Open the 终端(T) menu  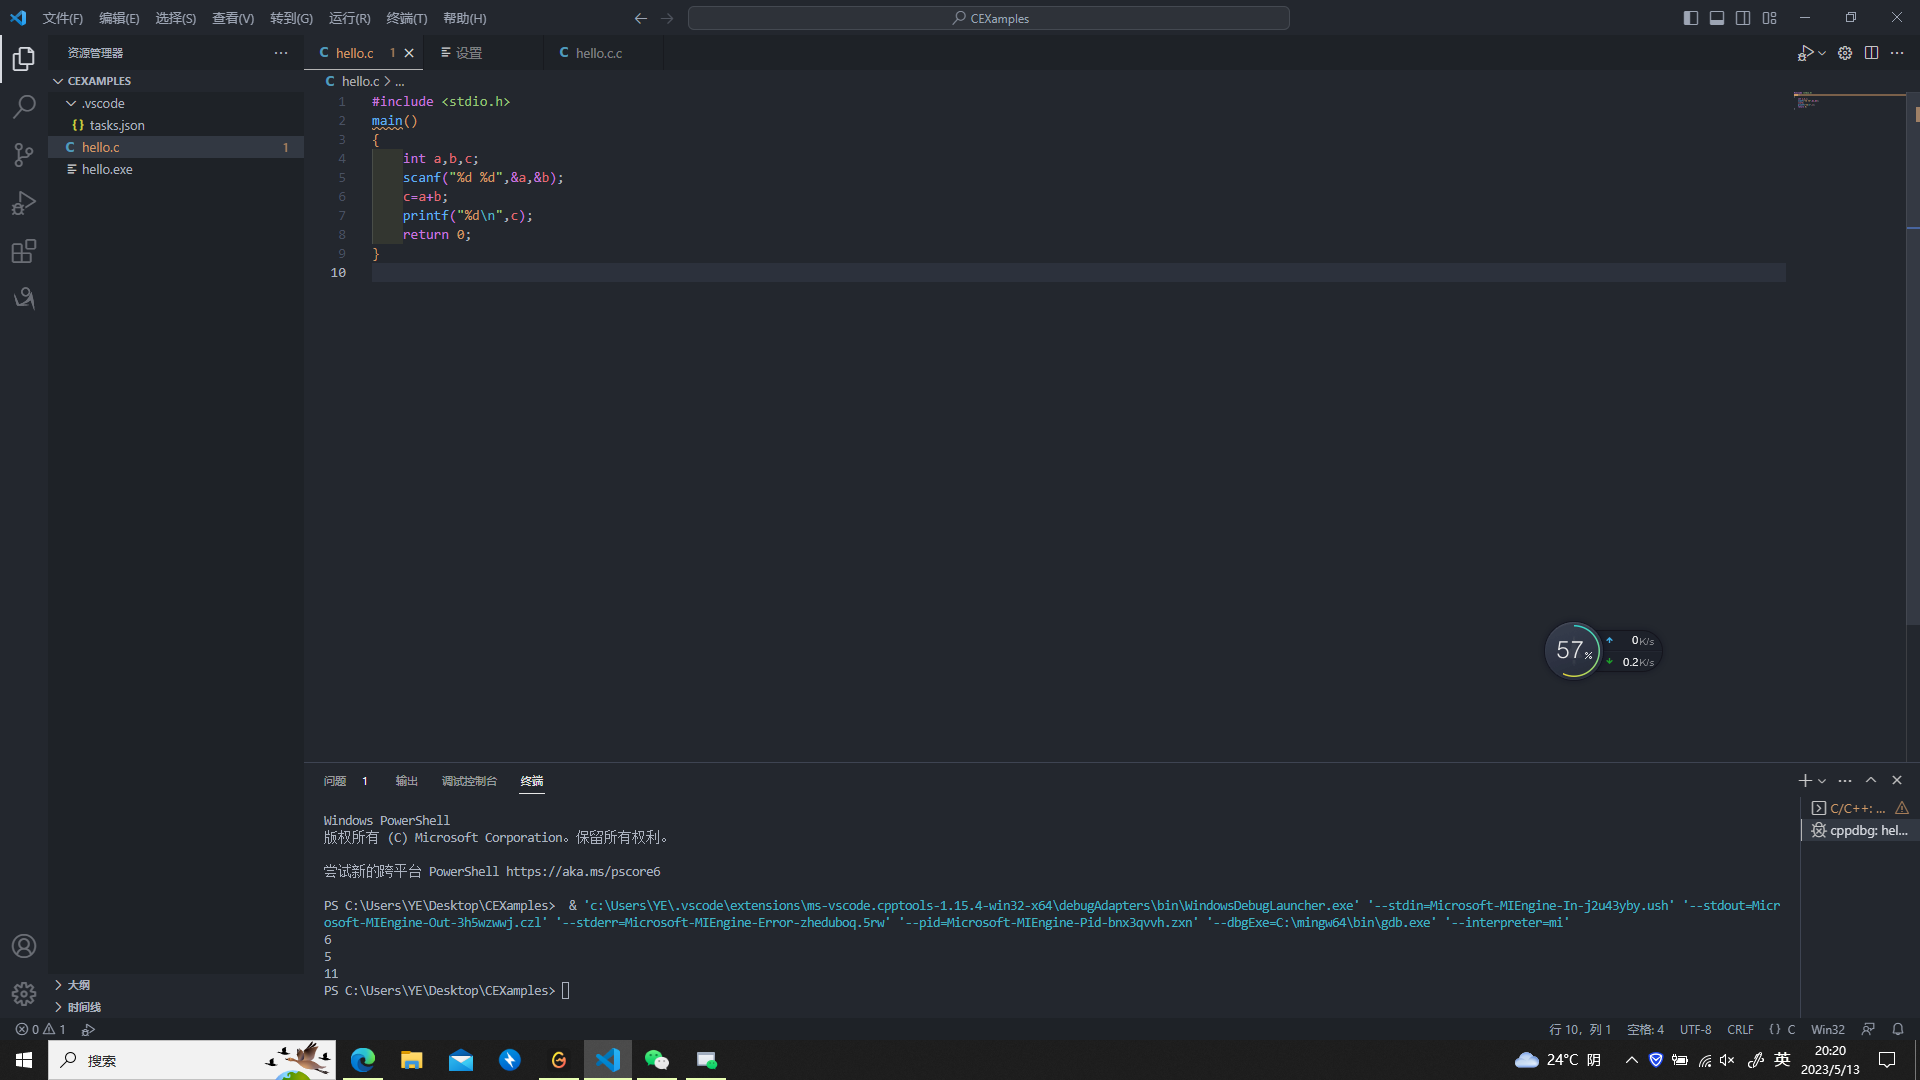click(x=406, y=18)
